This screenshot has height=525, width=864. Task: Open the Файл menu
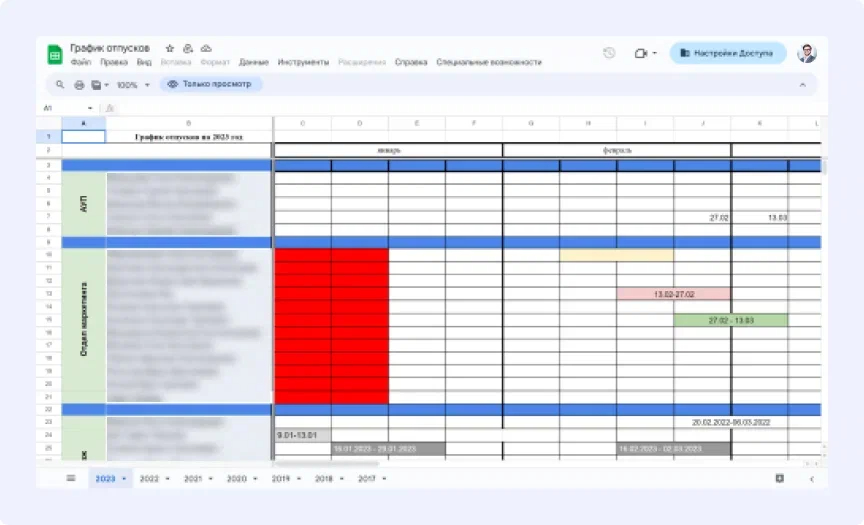[x=81, y=62]
